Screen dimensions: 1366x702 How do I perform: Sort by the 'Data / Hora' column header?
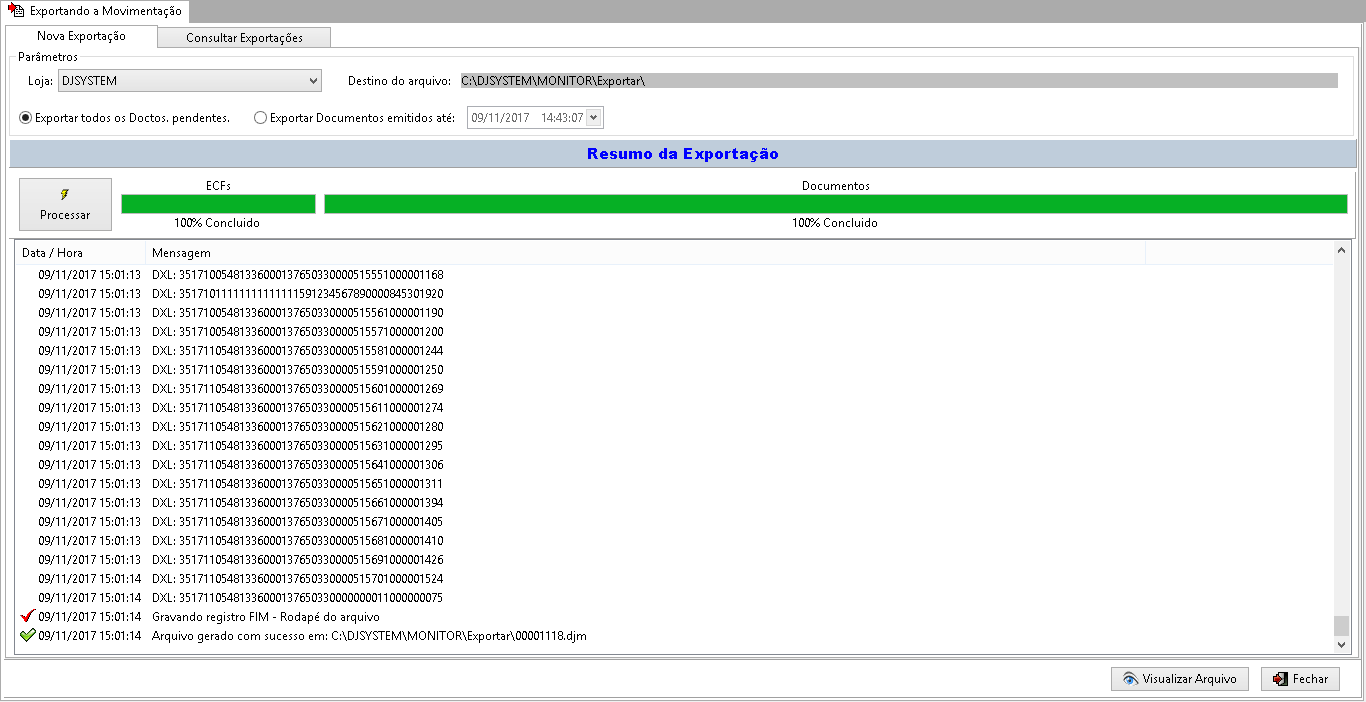click(x=80, y=253)
